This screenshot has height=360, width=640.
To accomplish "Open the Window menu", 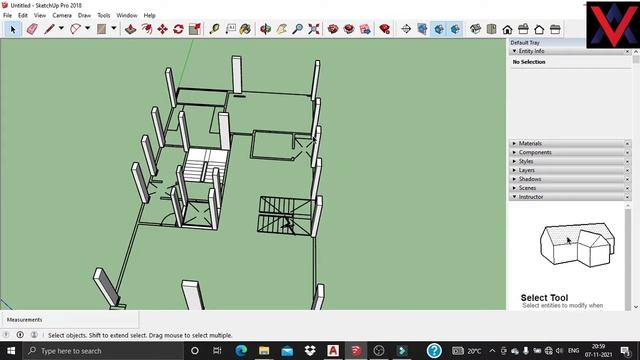I will pos(127,15).
